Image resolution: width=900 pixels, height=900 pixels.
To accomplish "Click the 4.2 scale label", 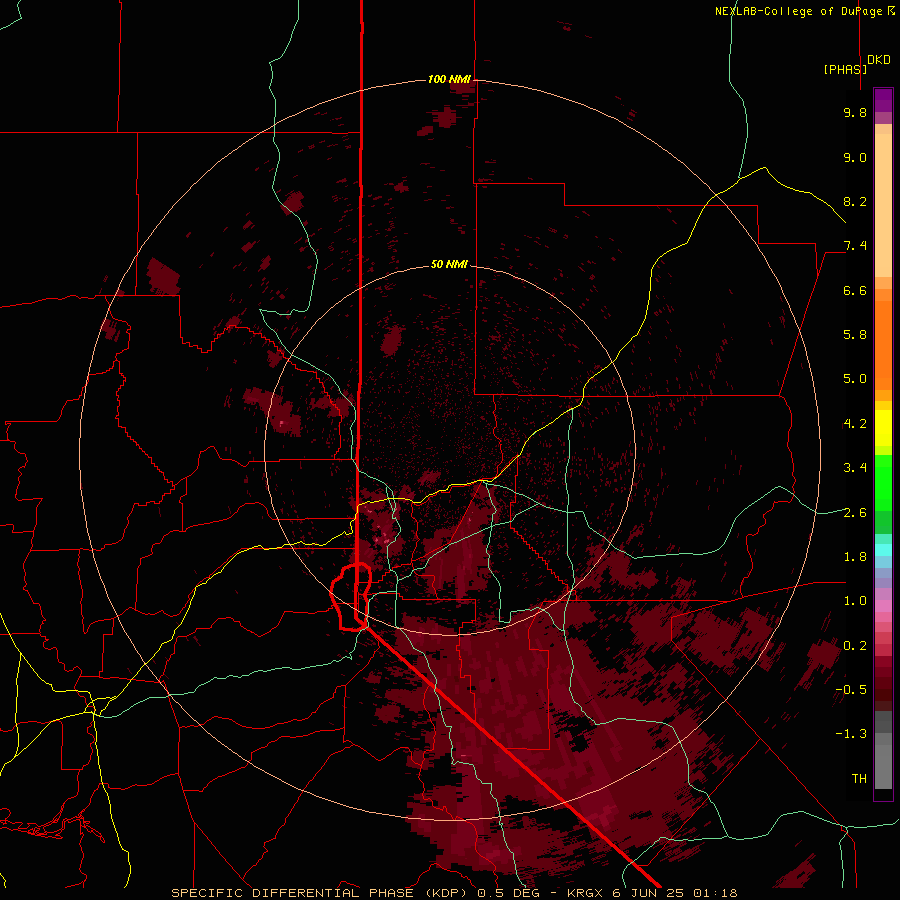I will pos(855,424).
